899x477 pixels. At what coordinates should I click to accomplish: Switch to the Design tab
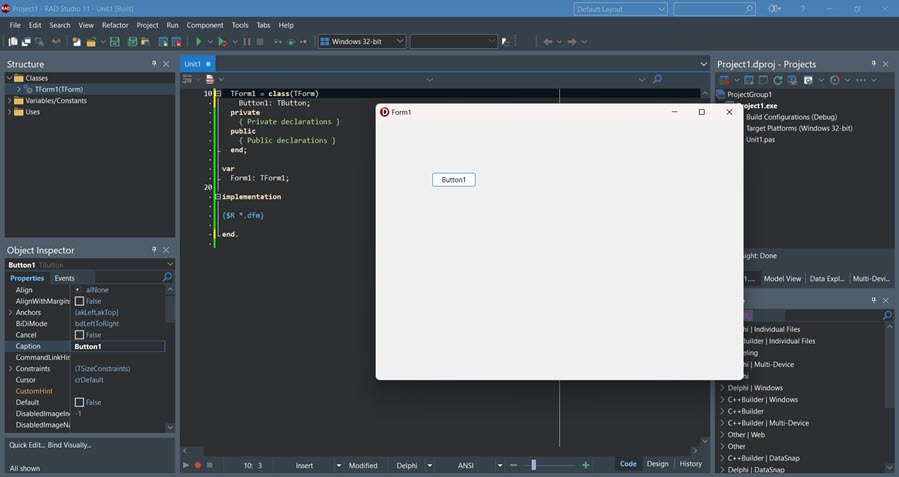[658, 464]
